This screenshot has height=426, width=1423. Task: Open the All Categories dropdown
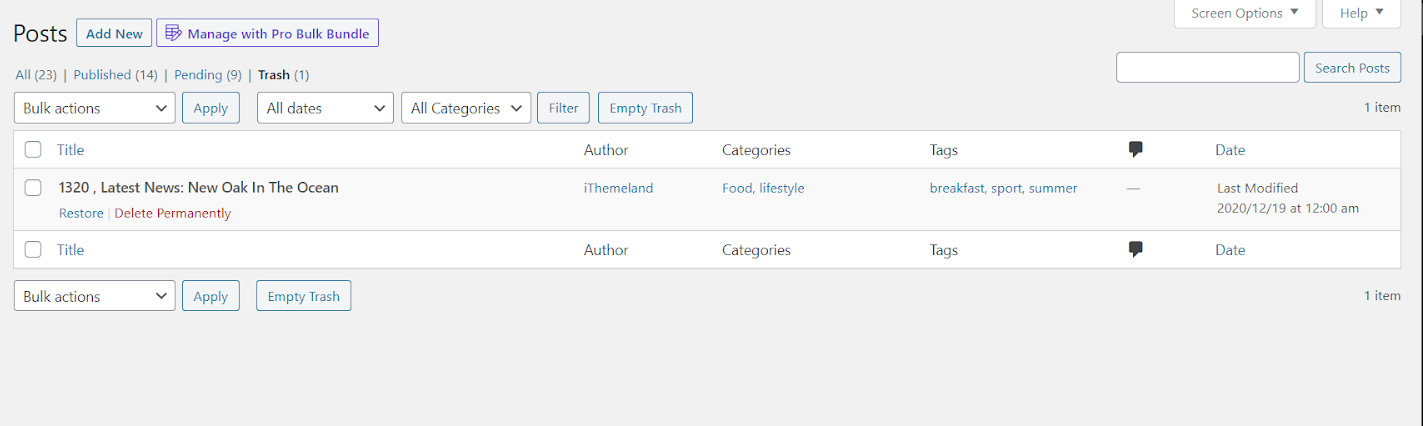click(466, 108)
